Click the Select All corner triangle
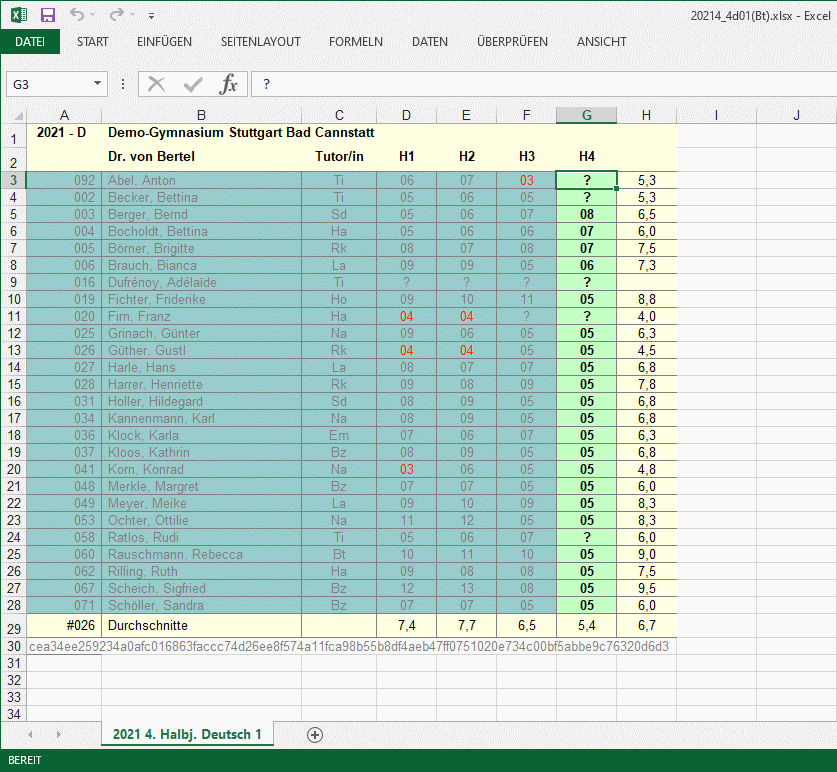Screen dimensions: 837x772 pos(14,115)
